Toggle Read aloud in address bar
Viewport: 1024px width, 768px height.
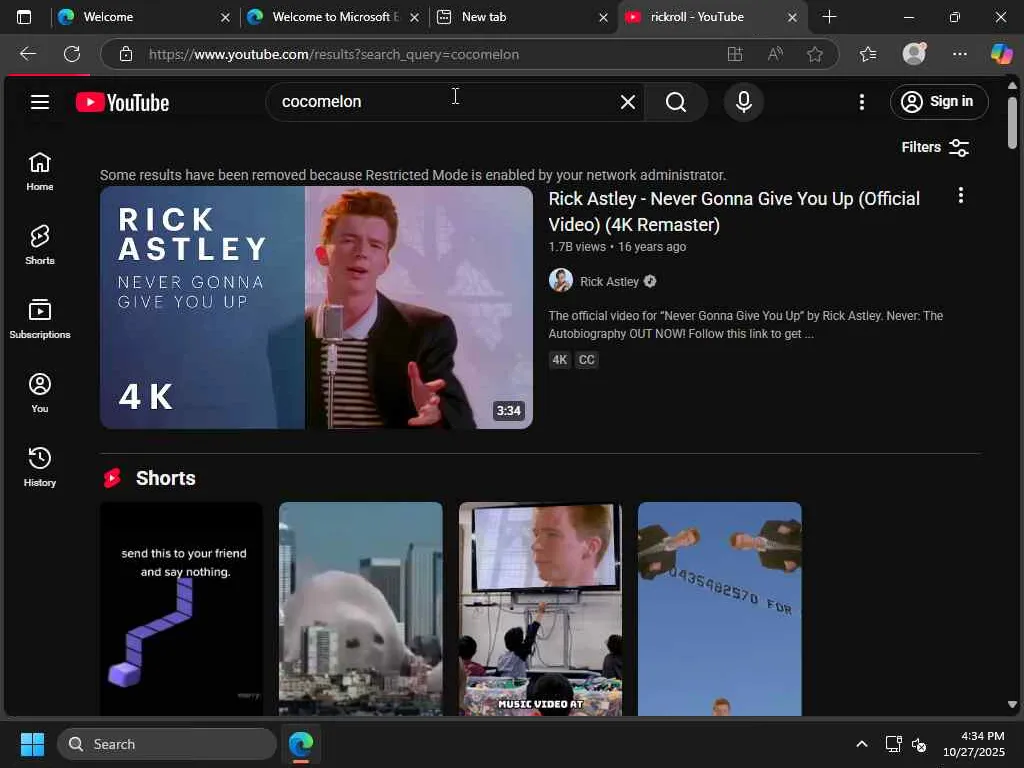(775, 54)
